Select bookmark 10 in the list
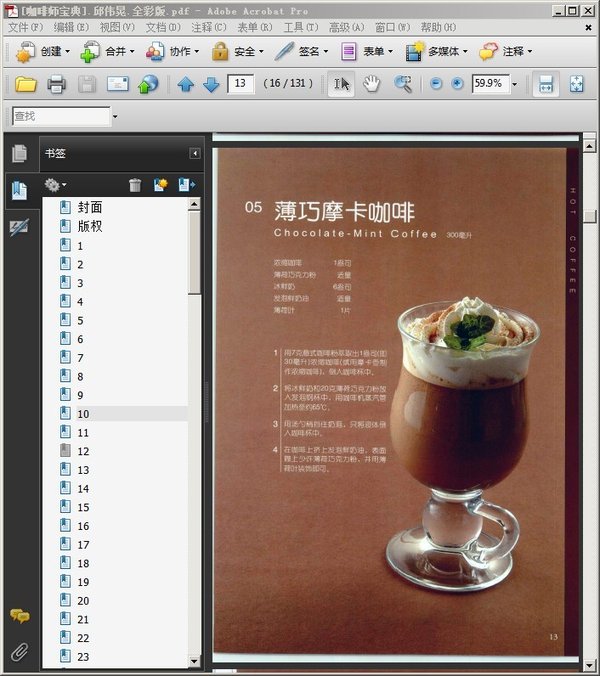Screen dimensions: 600x676 [83, 414]
